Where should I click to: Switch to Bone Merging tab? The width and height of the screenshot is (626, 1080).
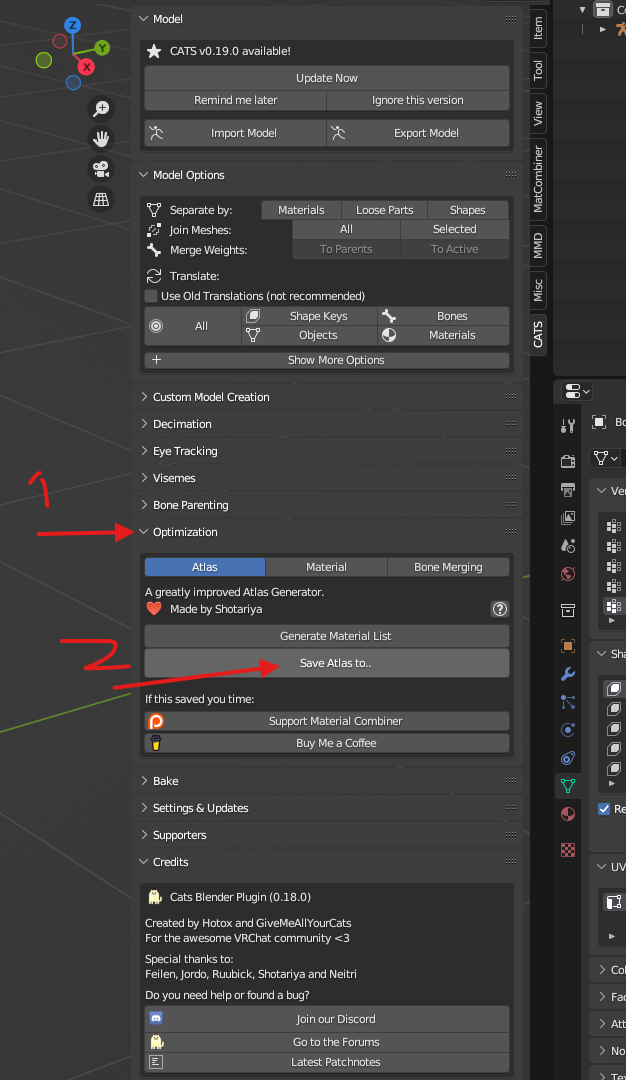click(448, 567)
